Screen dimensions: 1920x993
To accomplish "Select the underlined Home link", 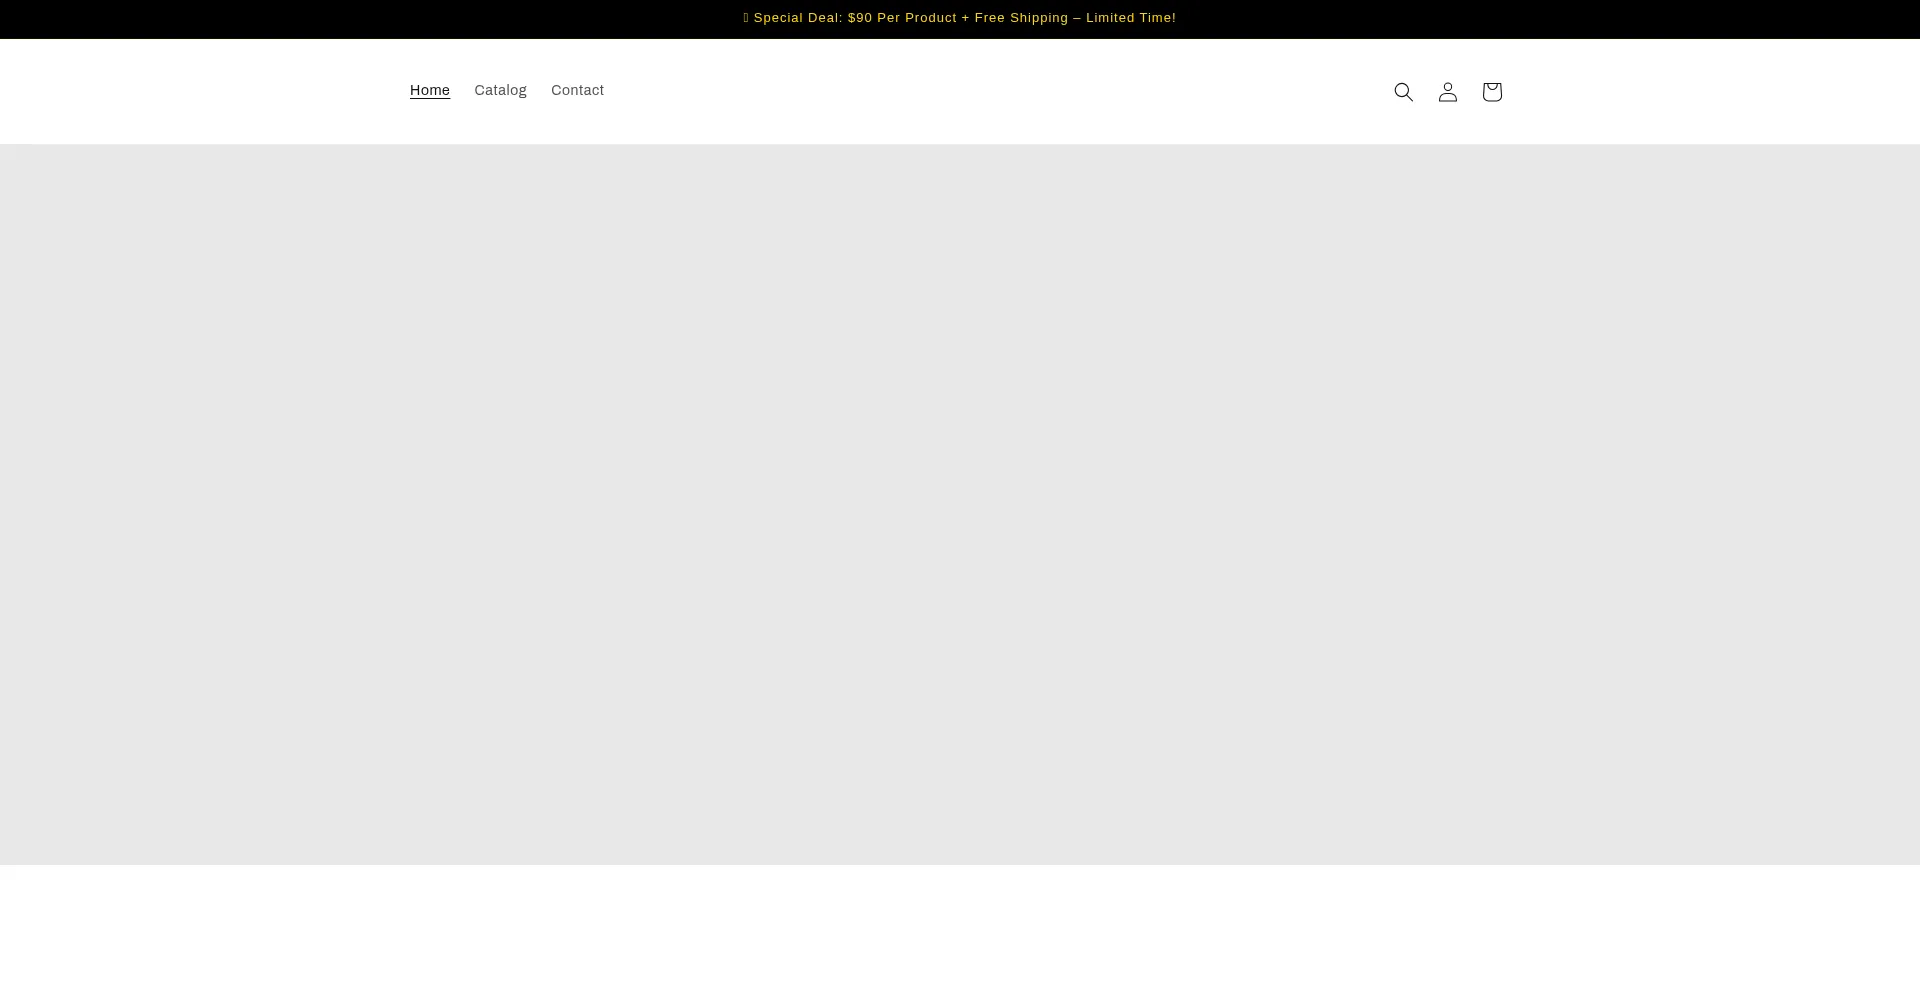I will tap(429, 91).
